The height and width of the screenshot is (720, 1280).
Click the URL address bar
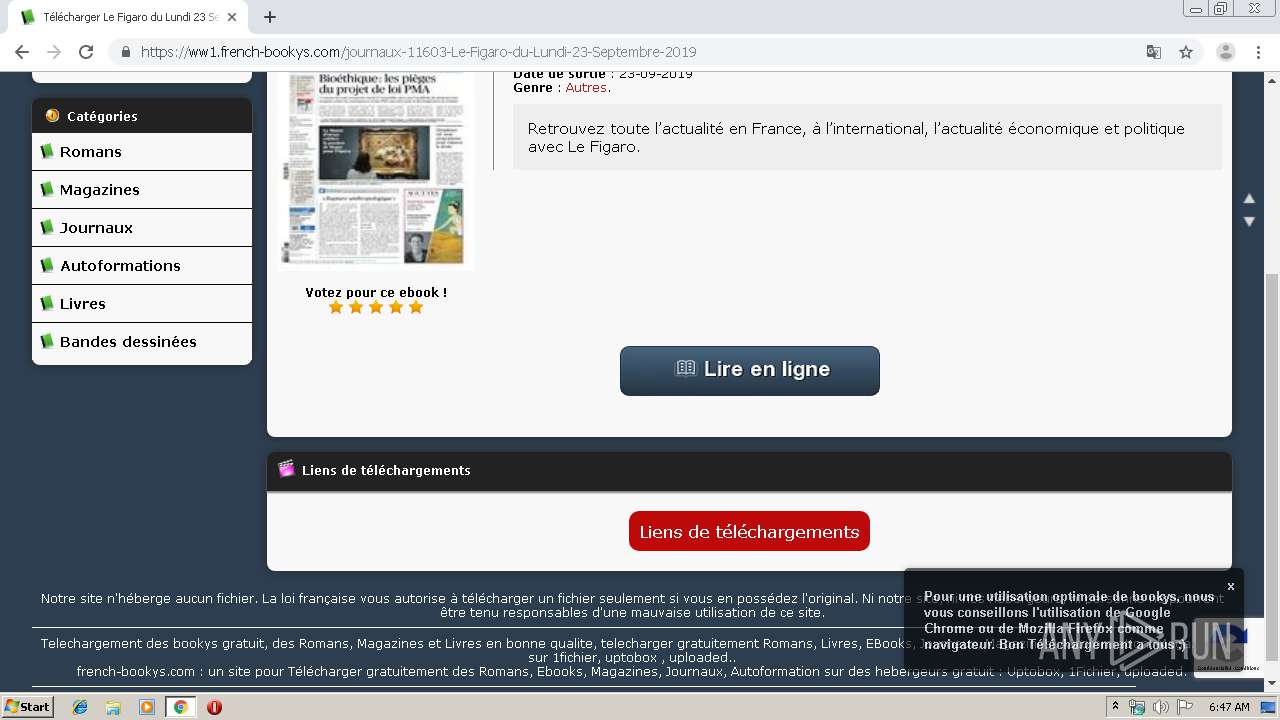(x=640, y=52)
